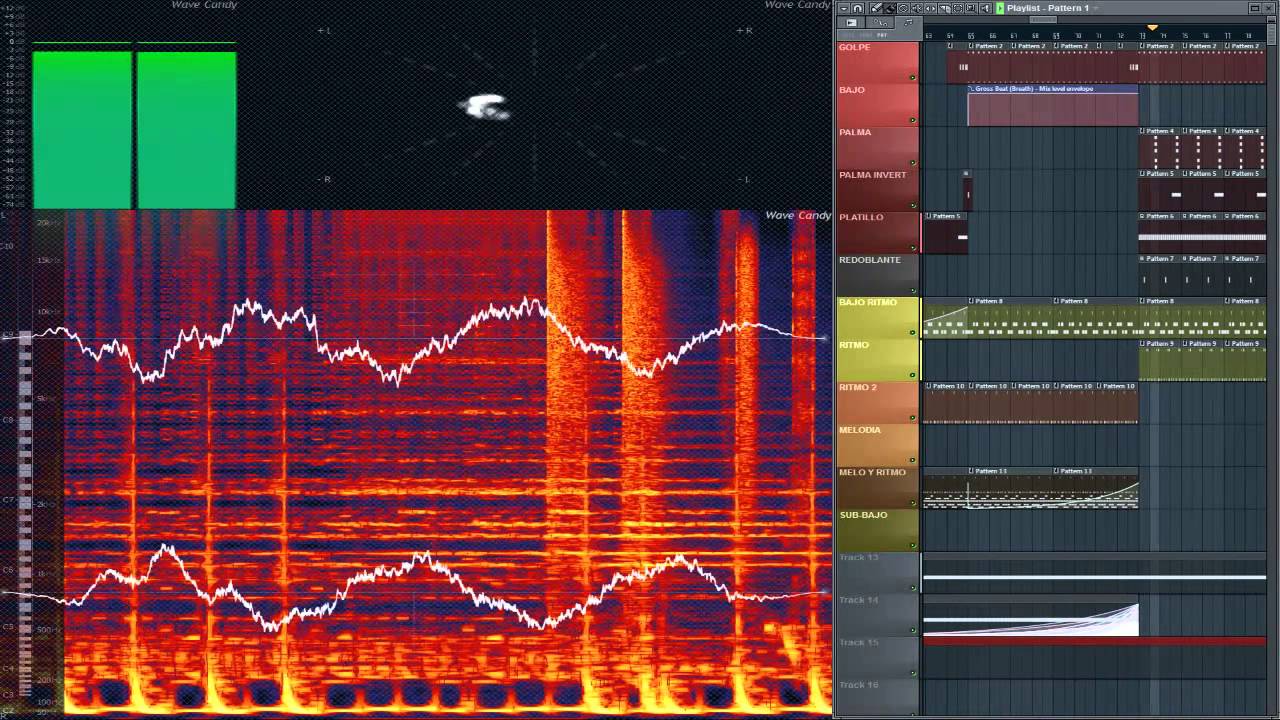
Task: Mute the PALMA track
Action: click(912, 162)
